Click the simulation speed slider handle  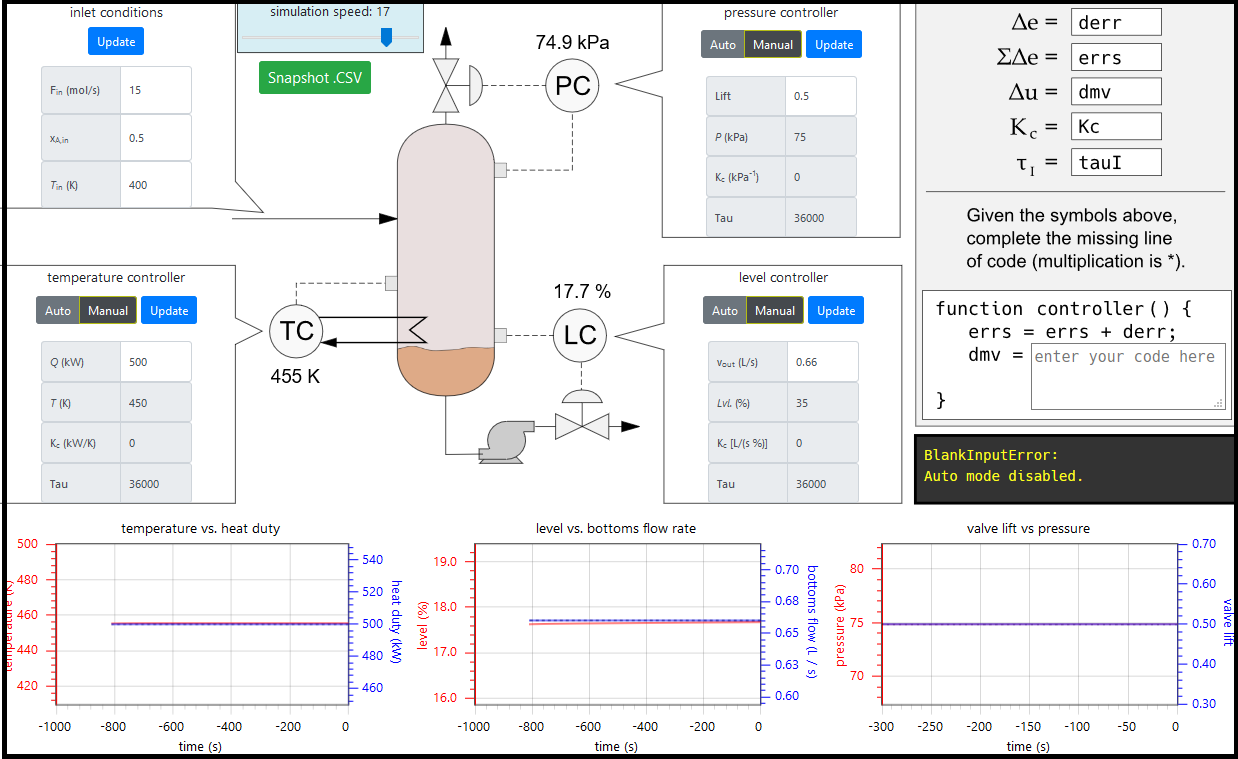[386, 37]
